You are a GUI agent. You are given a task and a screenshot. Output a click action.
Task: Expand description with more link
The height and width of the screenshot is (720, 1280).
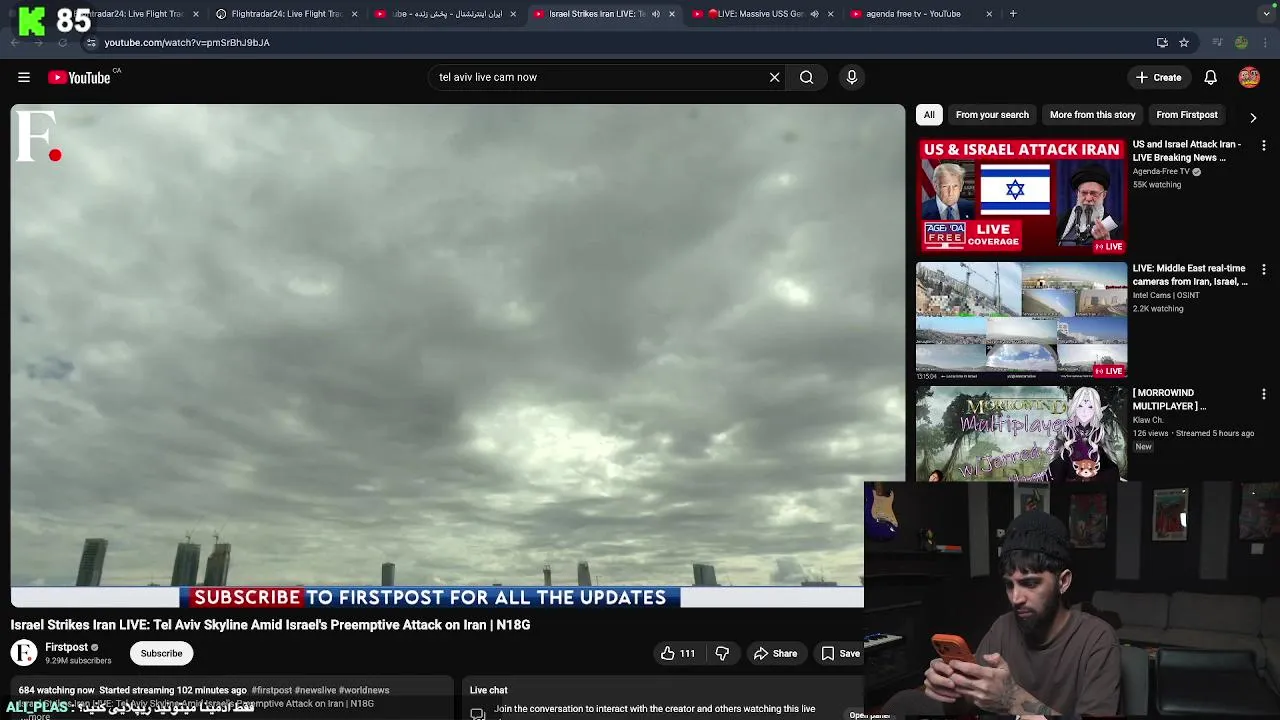[x=38, y=716]
